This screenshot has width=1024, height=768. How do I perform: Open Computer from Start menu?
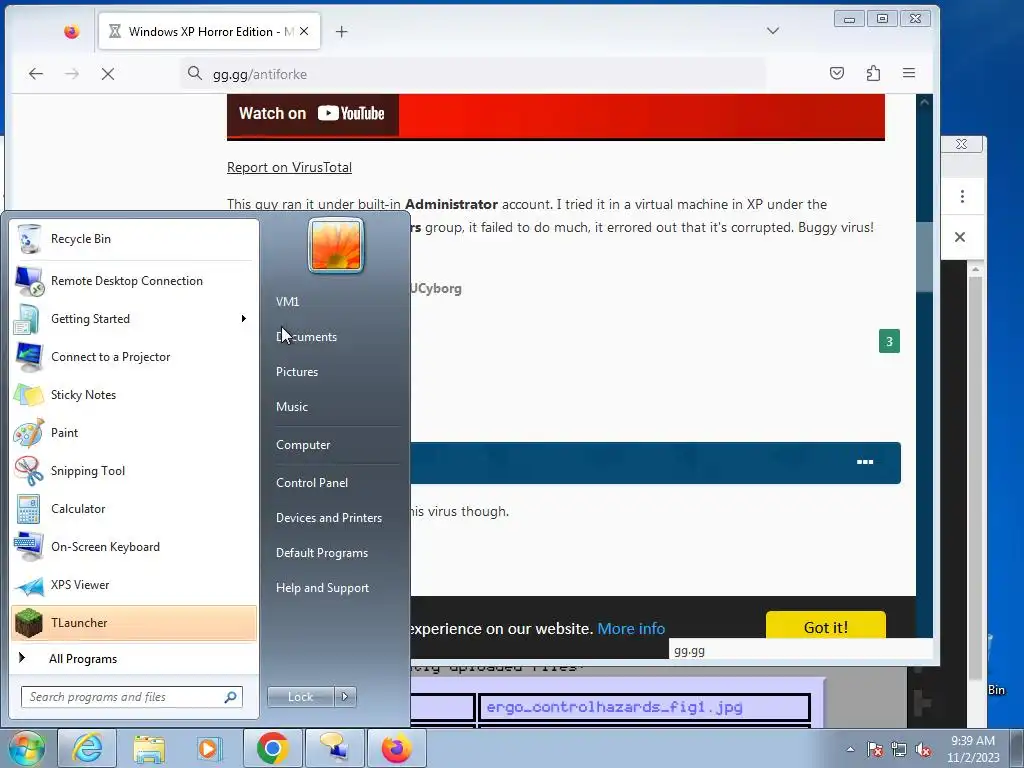point(303,445)
